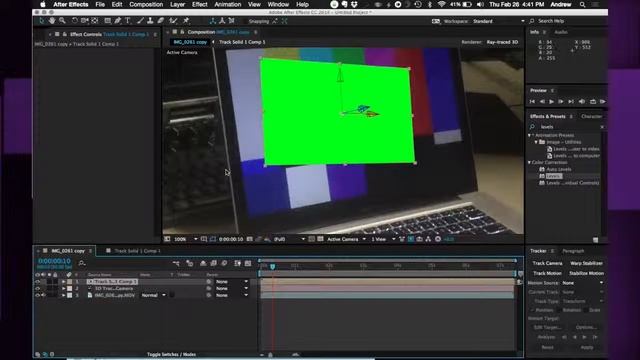Toggle the Scale checkbox in Tracker
The image size is (640, 360).
586,310
